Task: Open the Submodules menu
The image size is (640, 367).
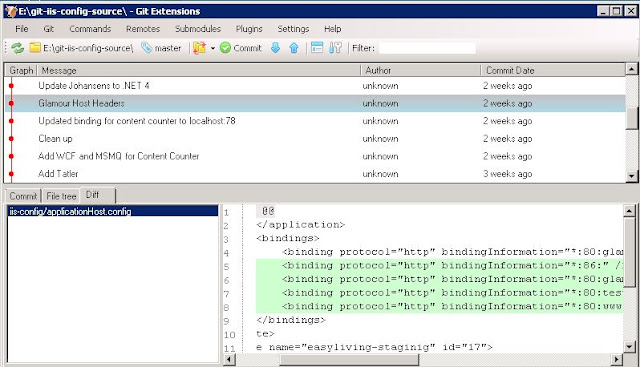Action: [198, 29]
